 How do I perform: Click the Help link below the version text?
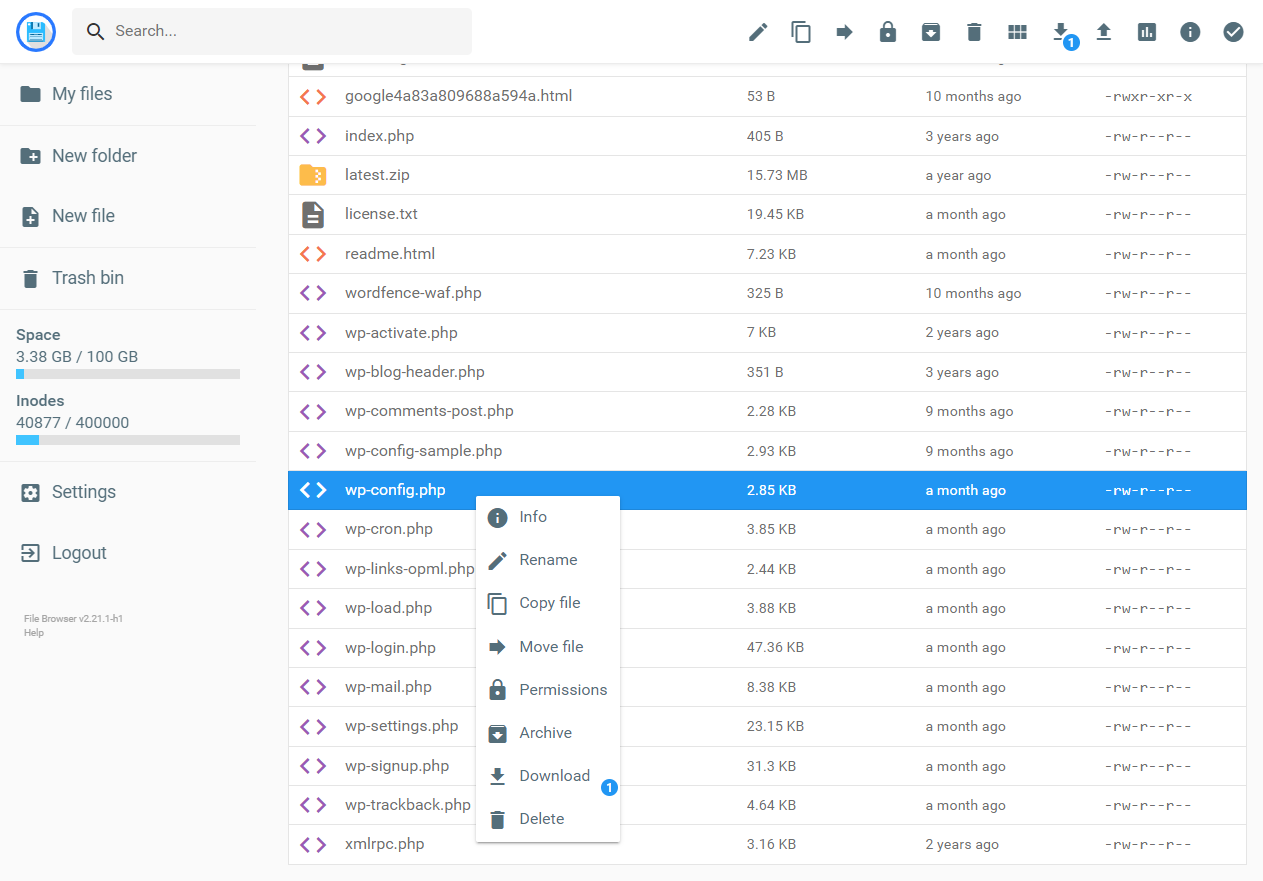point(33,632)
